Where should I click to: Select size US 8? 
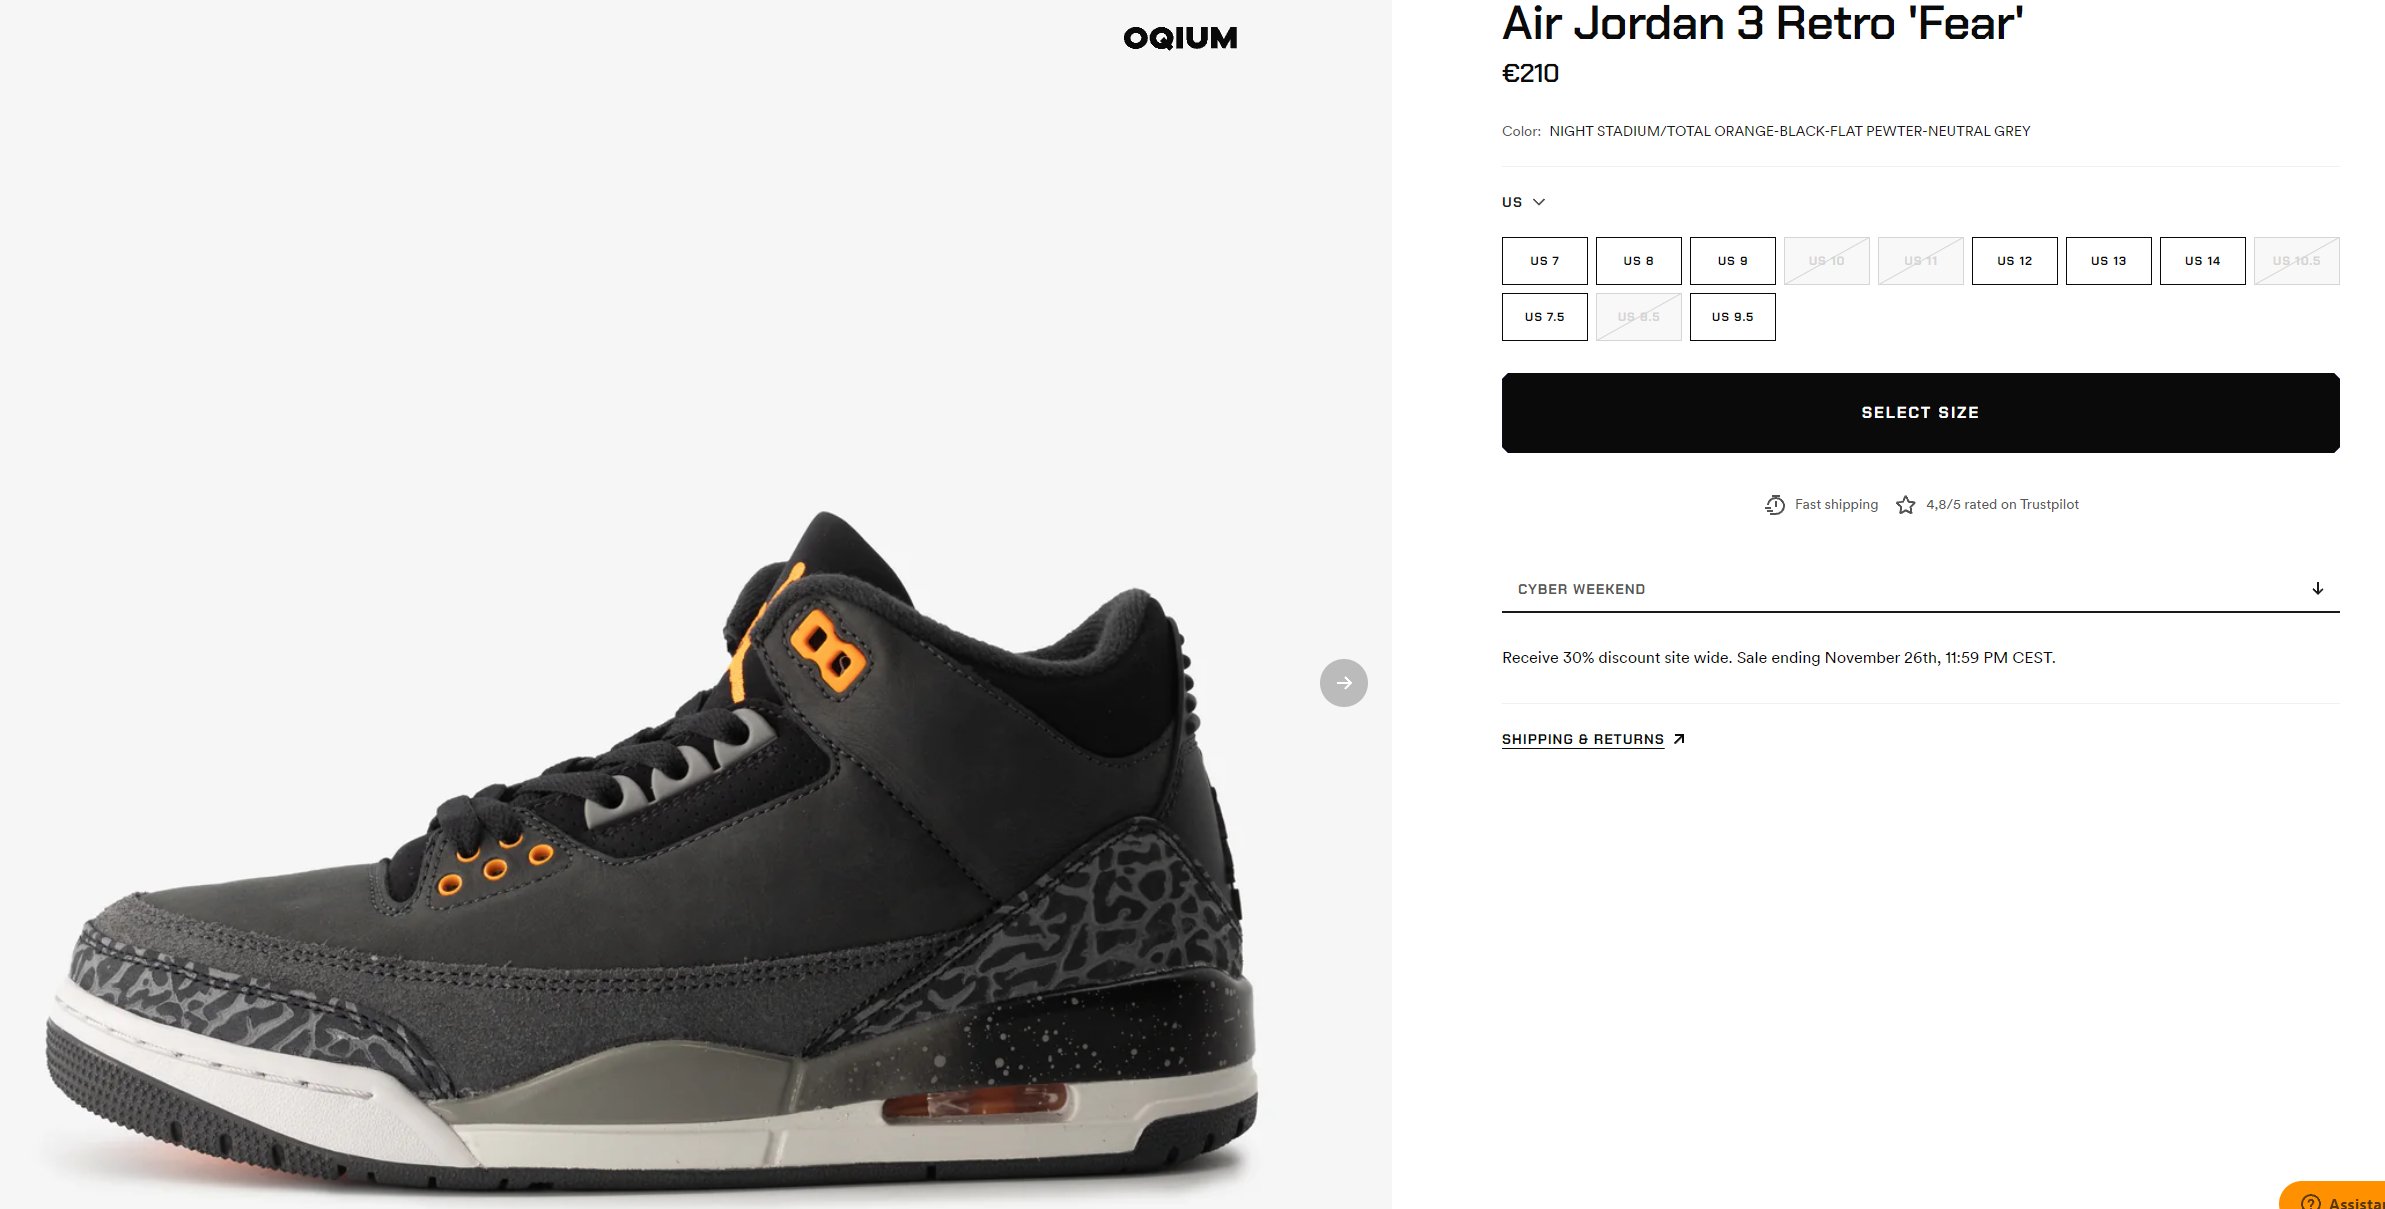[1638, 261]
